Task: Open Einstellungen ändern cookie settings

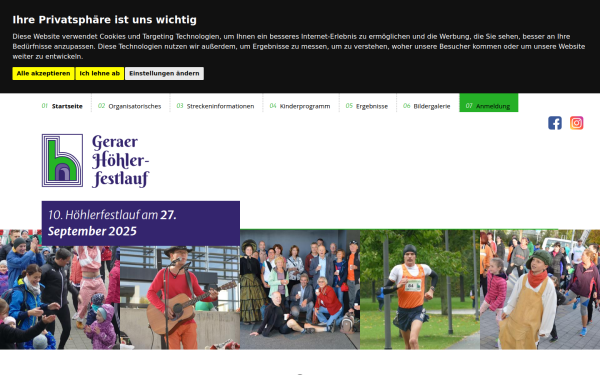Action: (164, 73)
